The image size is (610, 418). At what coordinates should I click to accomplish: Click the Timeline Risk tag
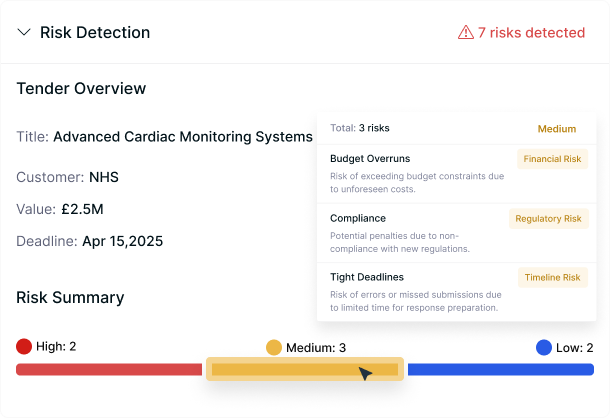(552, 278)
